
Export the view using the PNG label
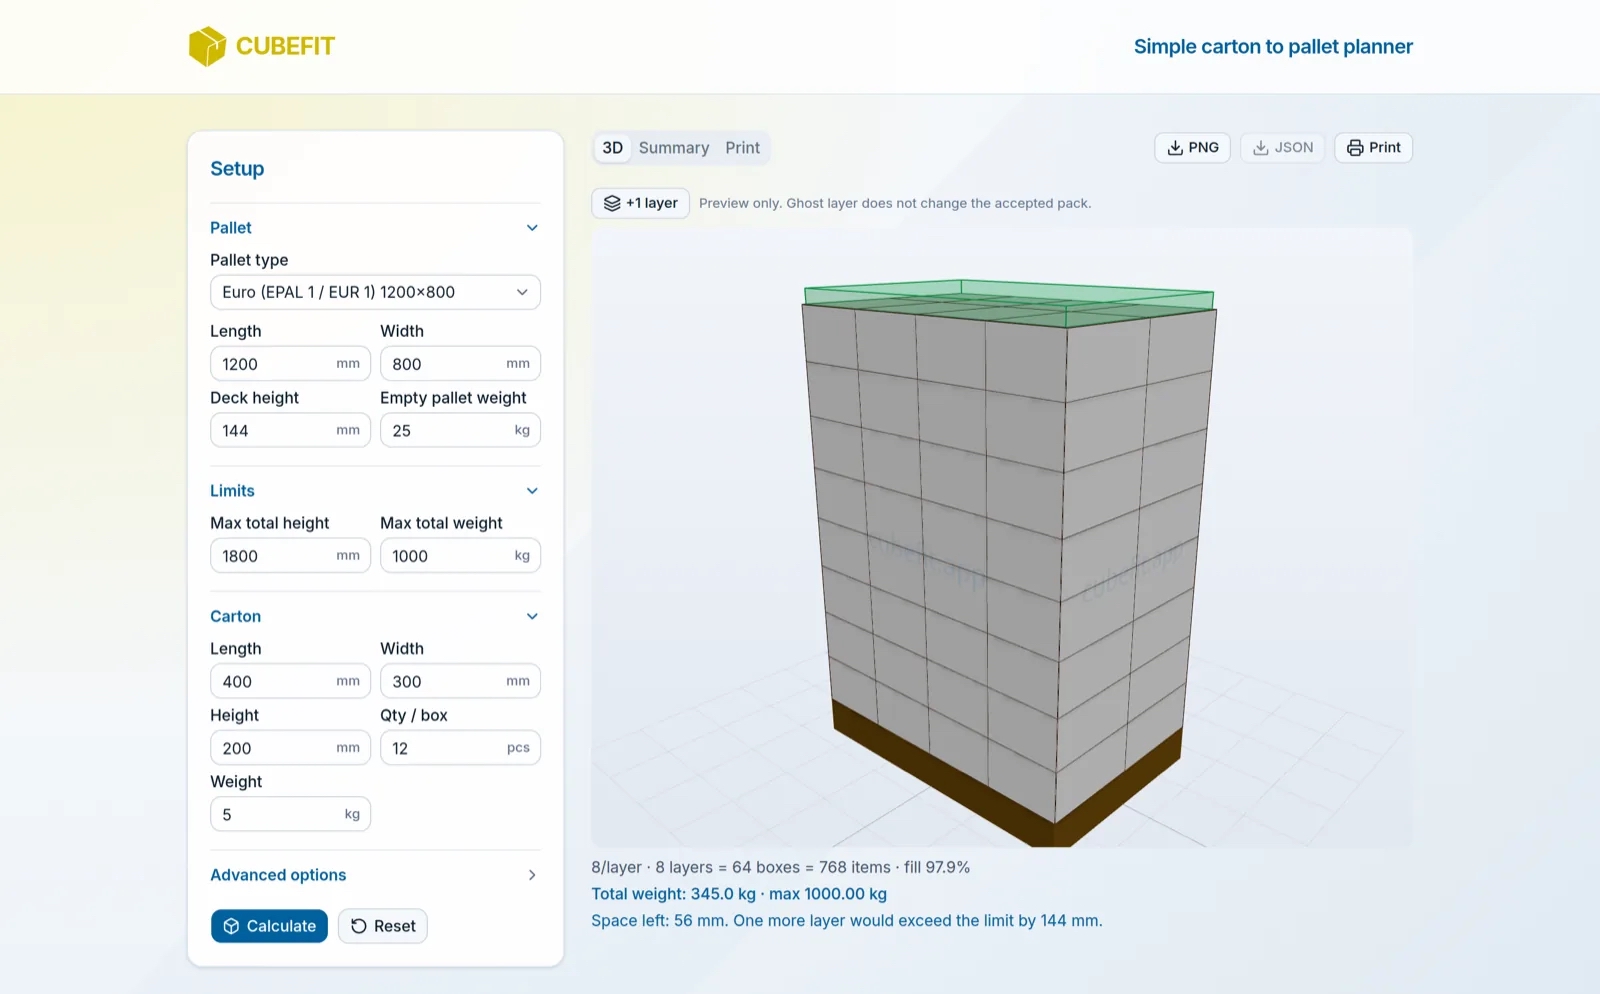point(1204,148)
